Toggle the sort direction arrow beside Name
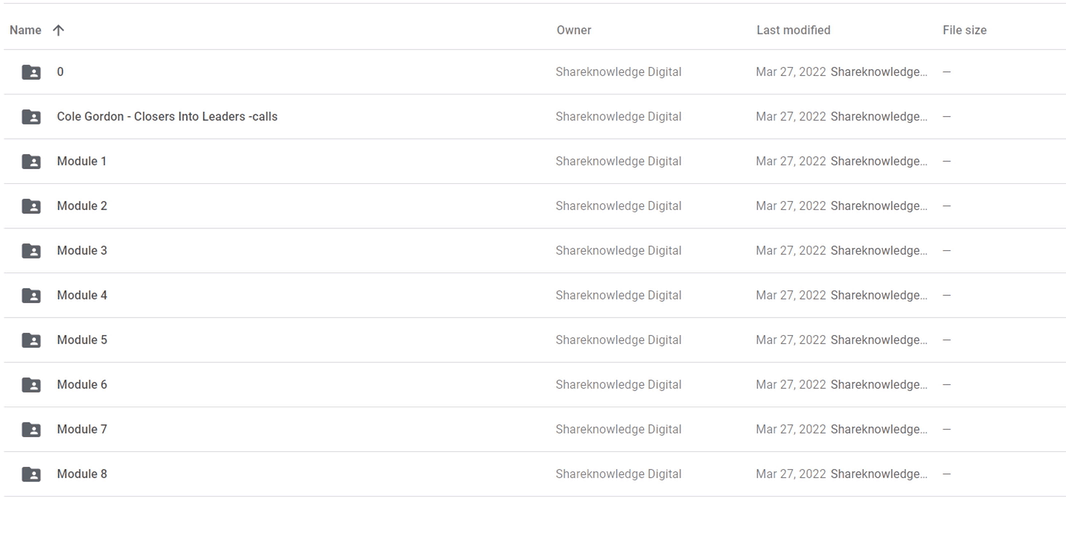Image resolution: width=1066 pixels, height=554 pixels. [x=58, y=30]
